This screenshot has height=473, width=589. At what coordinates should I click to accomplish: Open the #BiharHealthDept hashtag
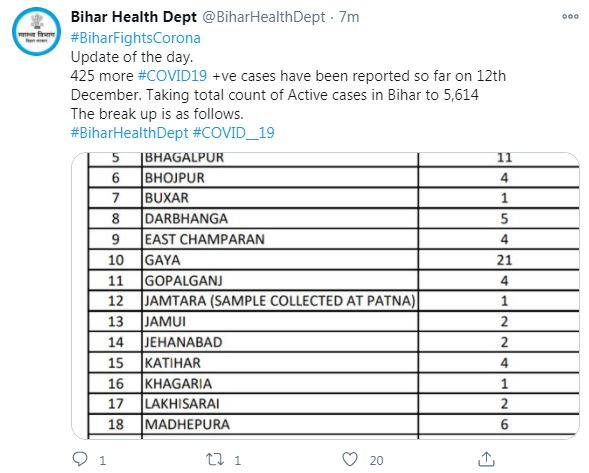[130, 133]
